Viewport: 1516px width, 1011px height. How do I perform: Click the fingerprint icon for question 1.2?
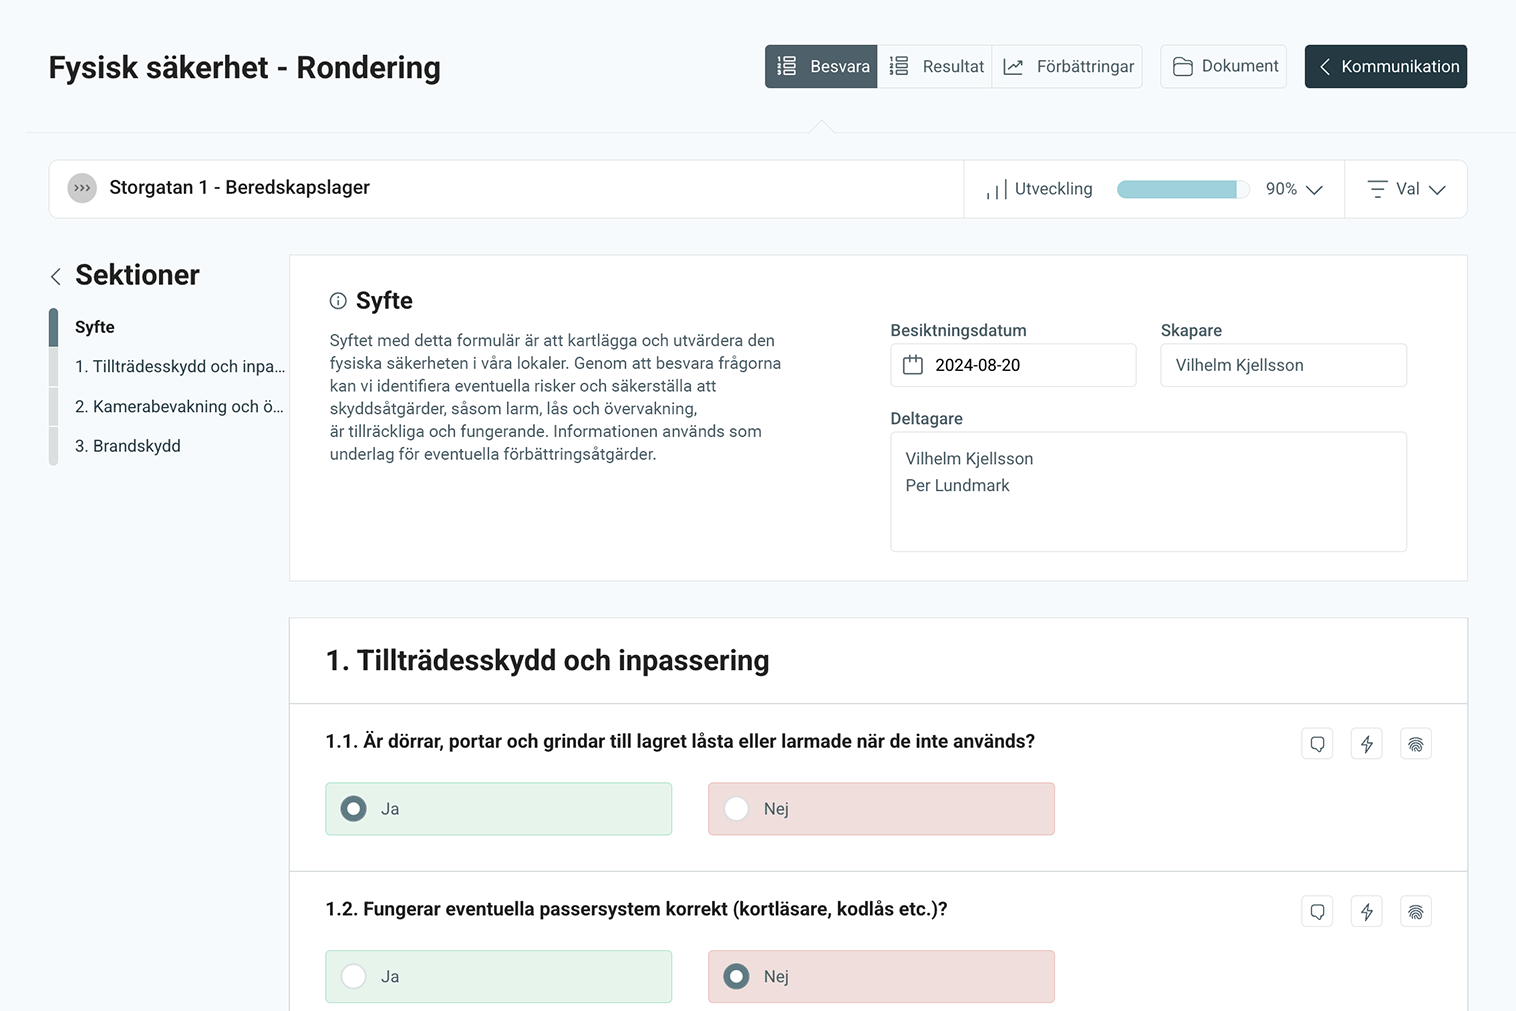coord(1415,912)
